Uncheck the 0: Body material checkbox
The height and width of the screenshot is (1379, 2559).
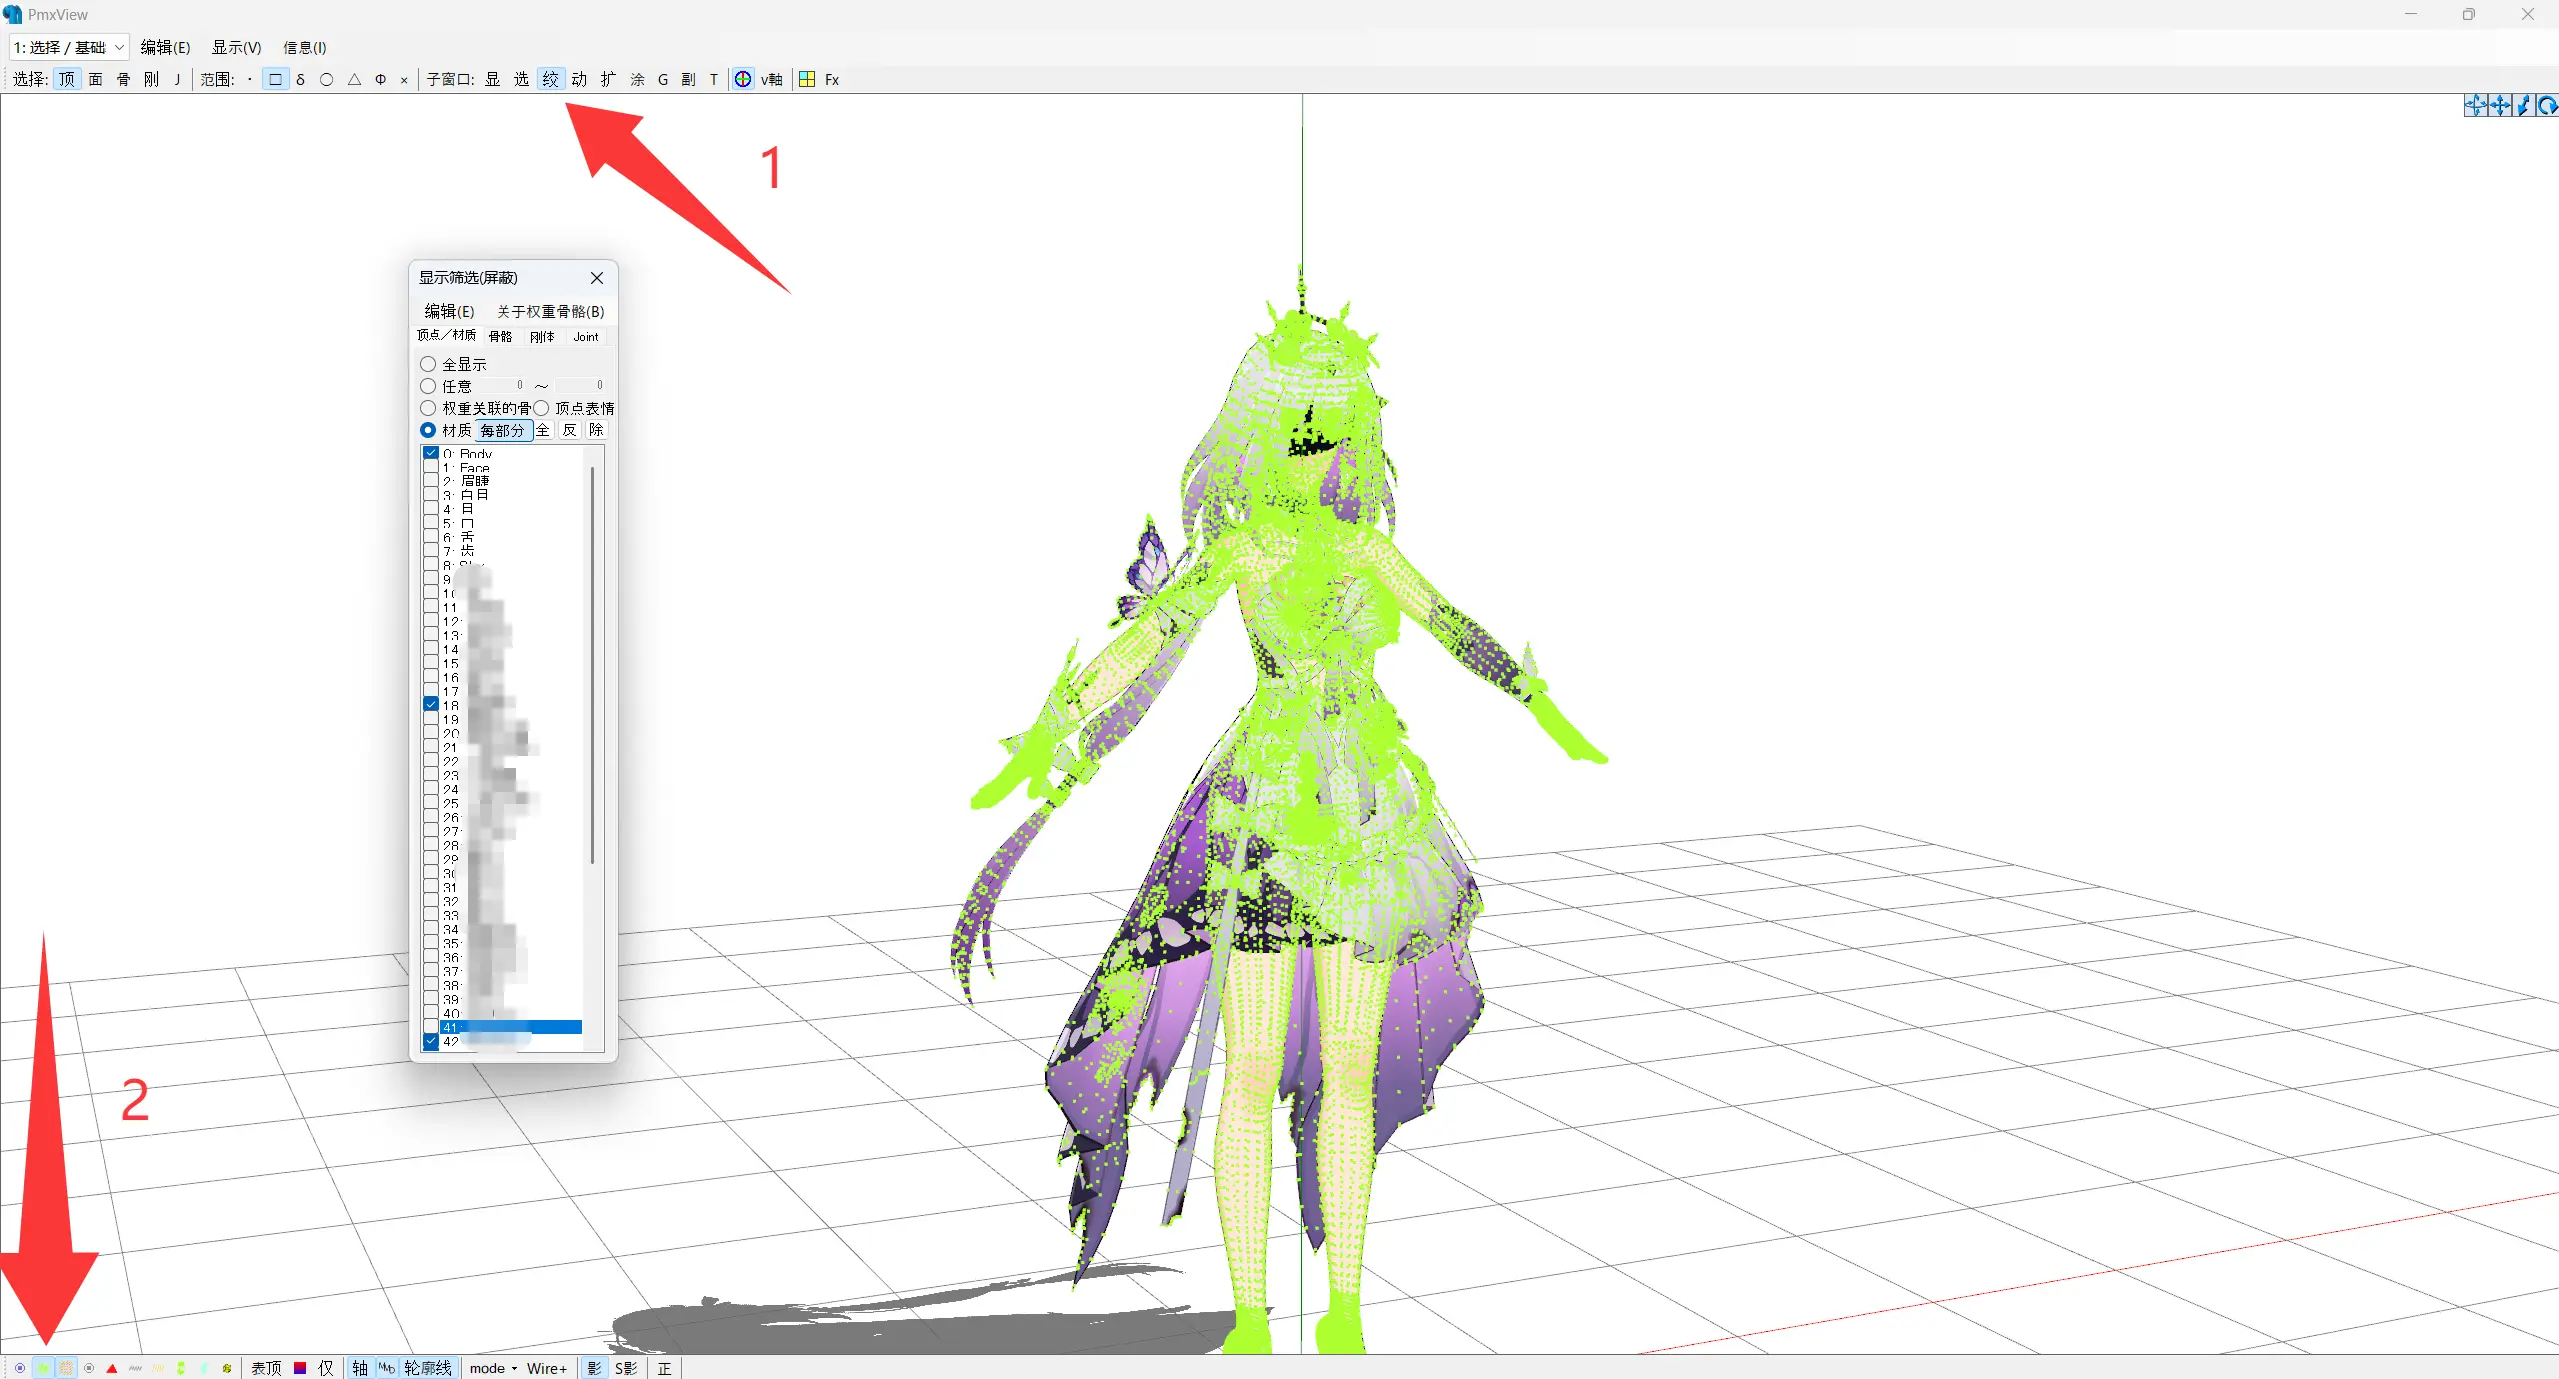click(431, 453)
